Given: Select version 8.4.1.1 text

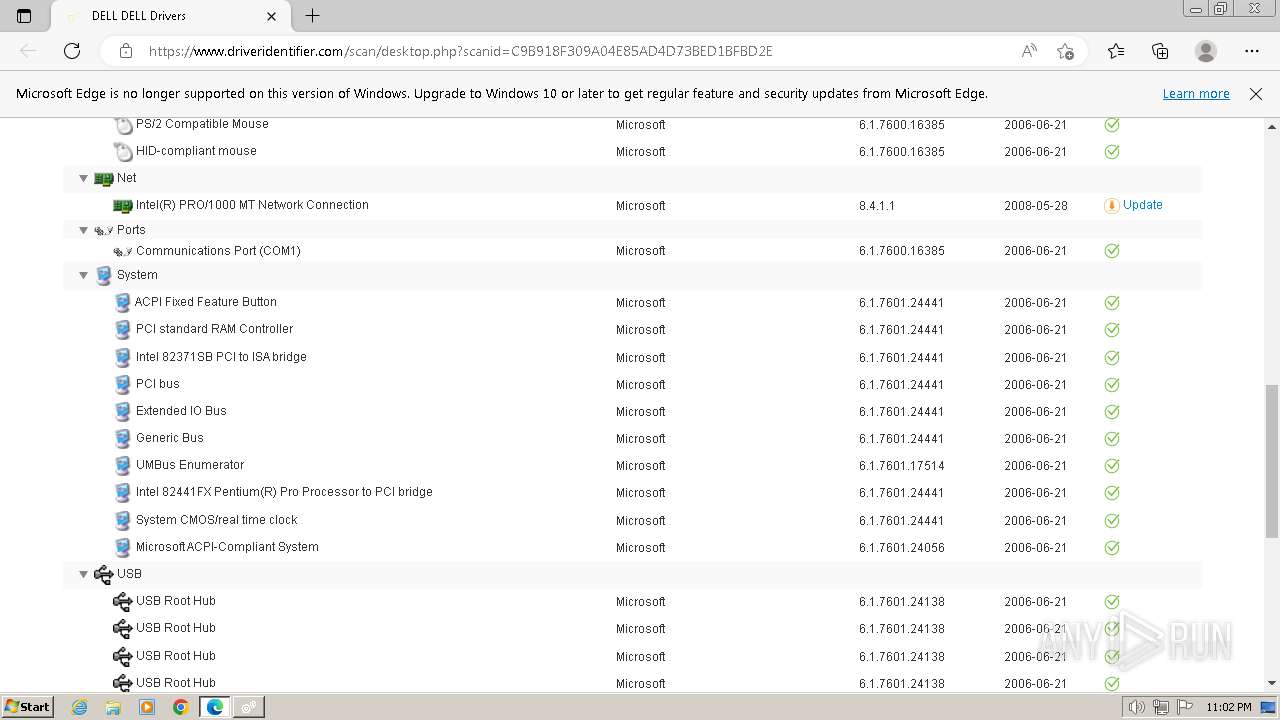Looking at the screenshot, I should tap(877, 206).
